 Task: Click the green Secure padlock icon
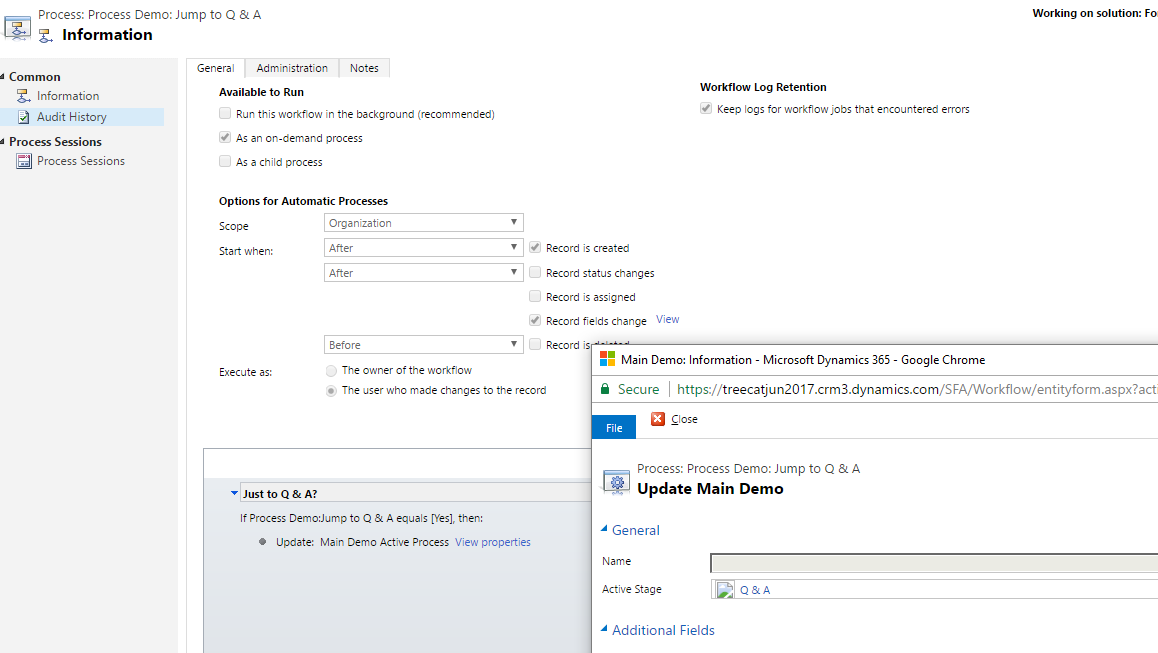605,389
